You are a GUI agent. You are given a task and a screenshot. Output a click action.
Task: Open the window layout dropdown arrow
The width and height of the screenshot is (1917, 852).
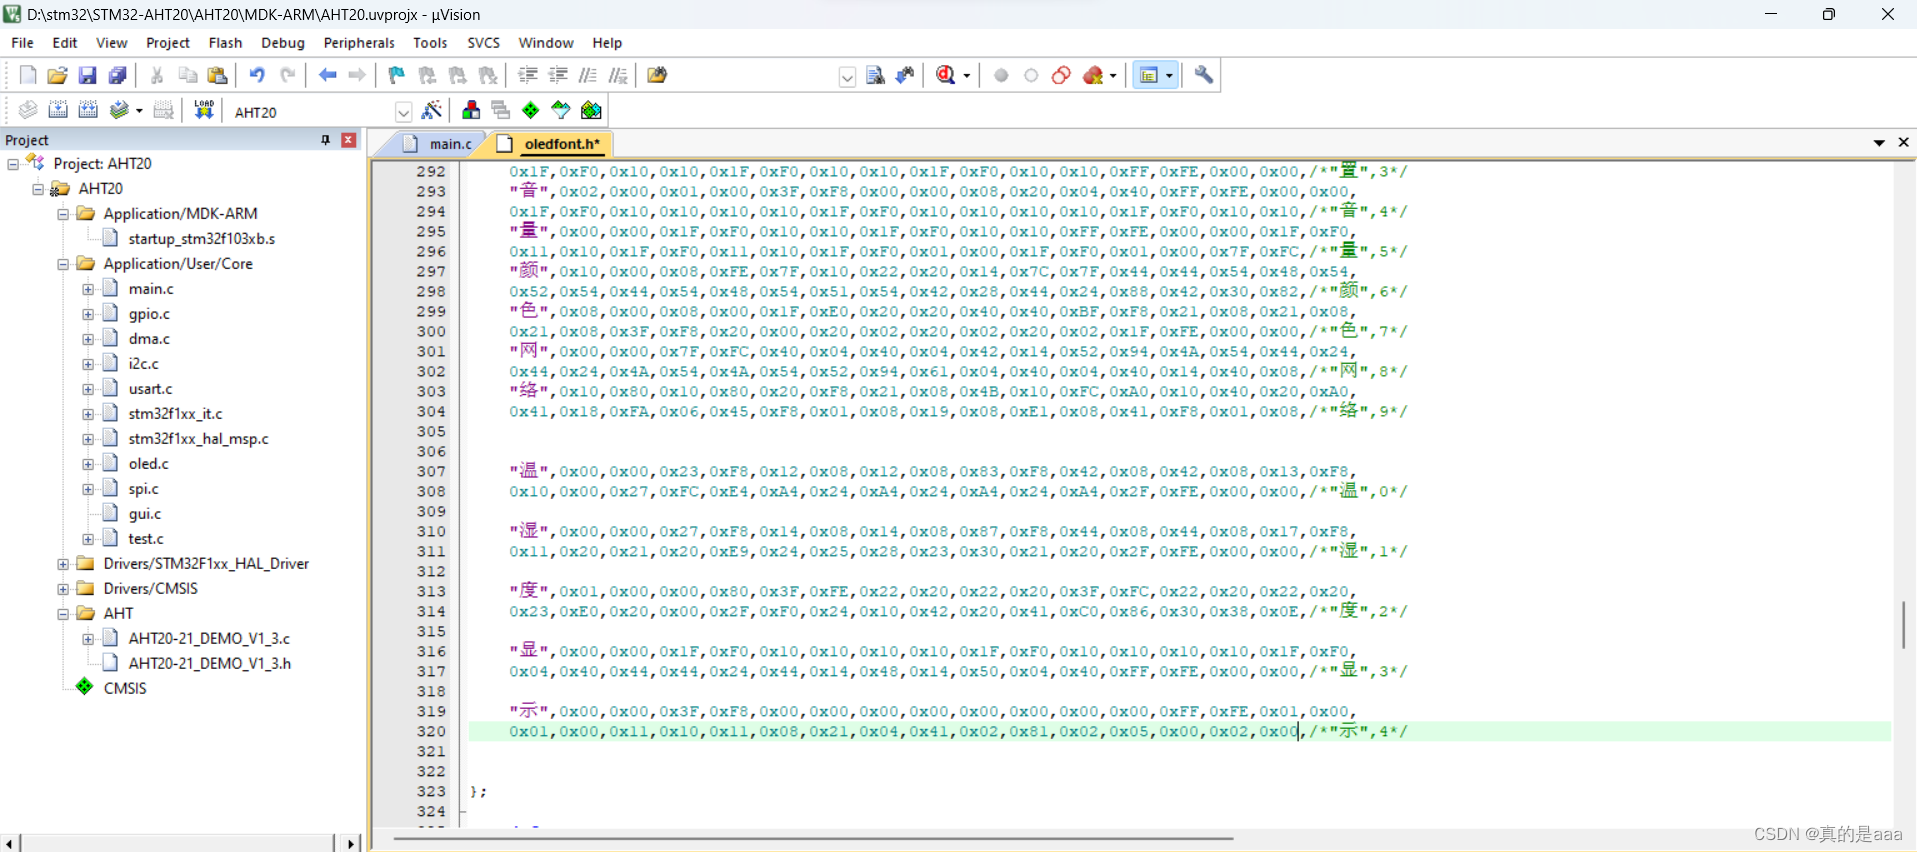click(x=1169, y=76)
